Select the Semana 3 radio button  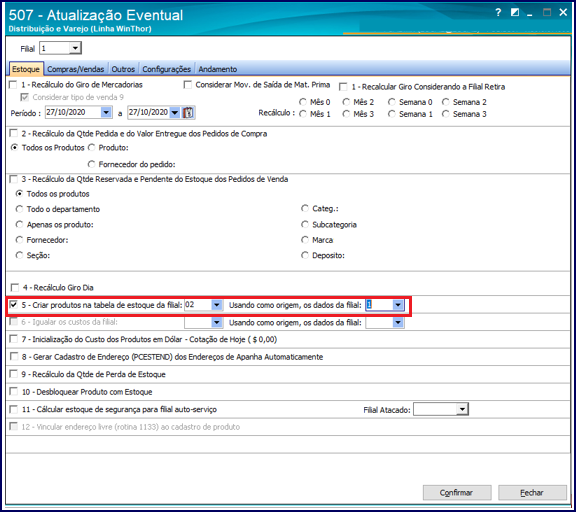click(x=446, y=114)
